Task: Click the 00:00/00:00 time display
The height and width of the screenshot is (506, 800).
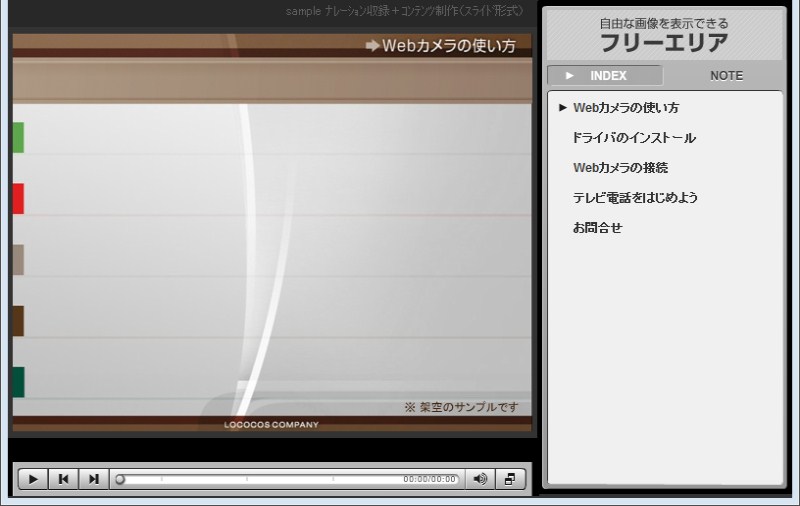Action: pos(429,479)
